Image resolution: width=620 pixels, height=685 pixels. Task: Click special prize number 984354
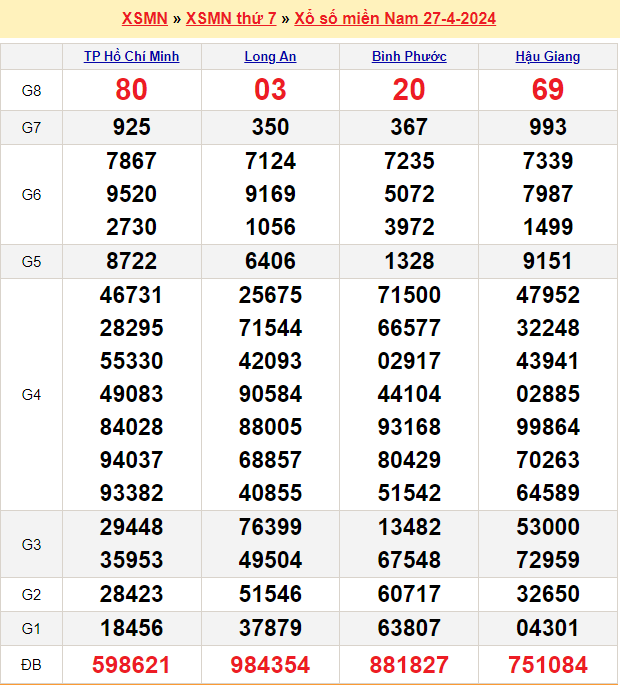(270, 664)
